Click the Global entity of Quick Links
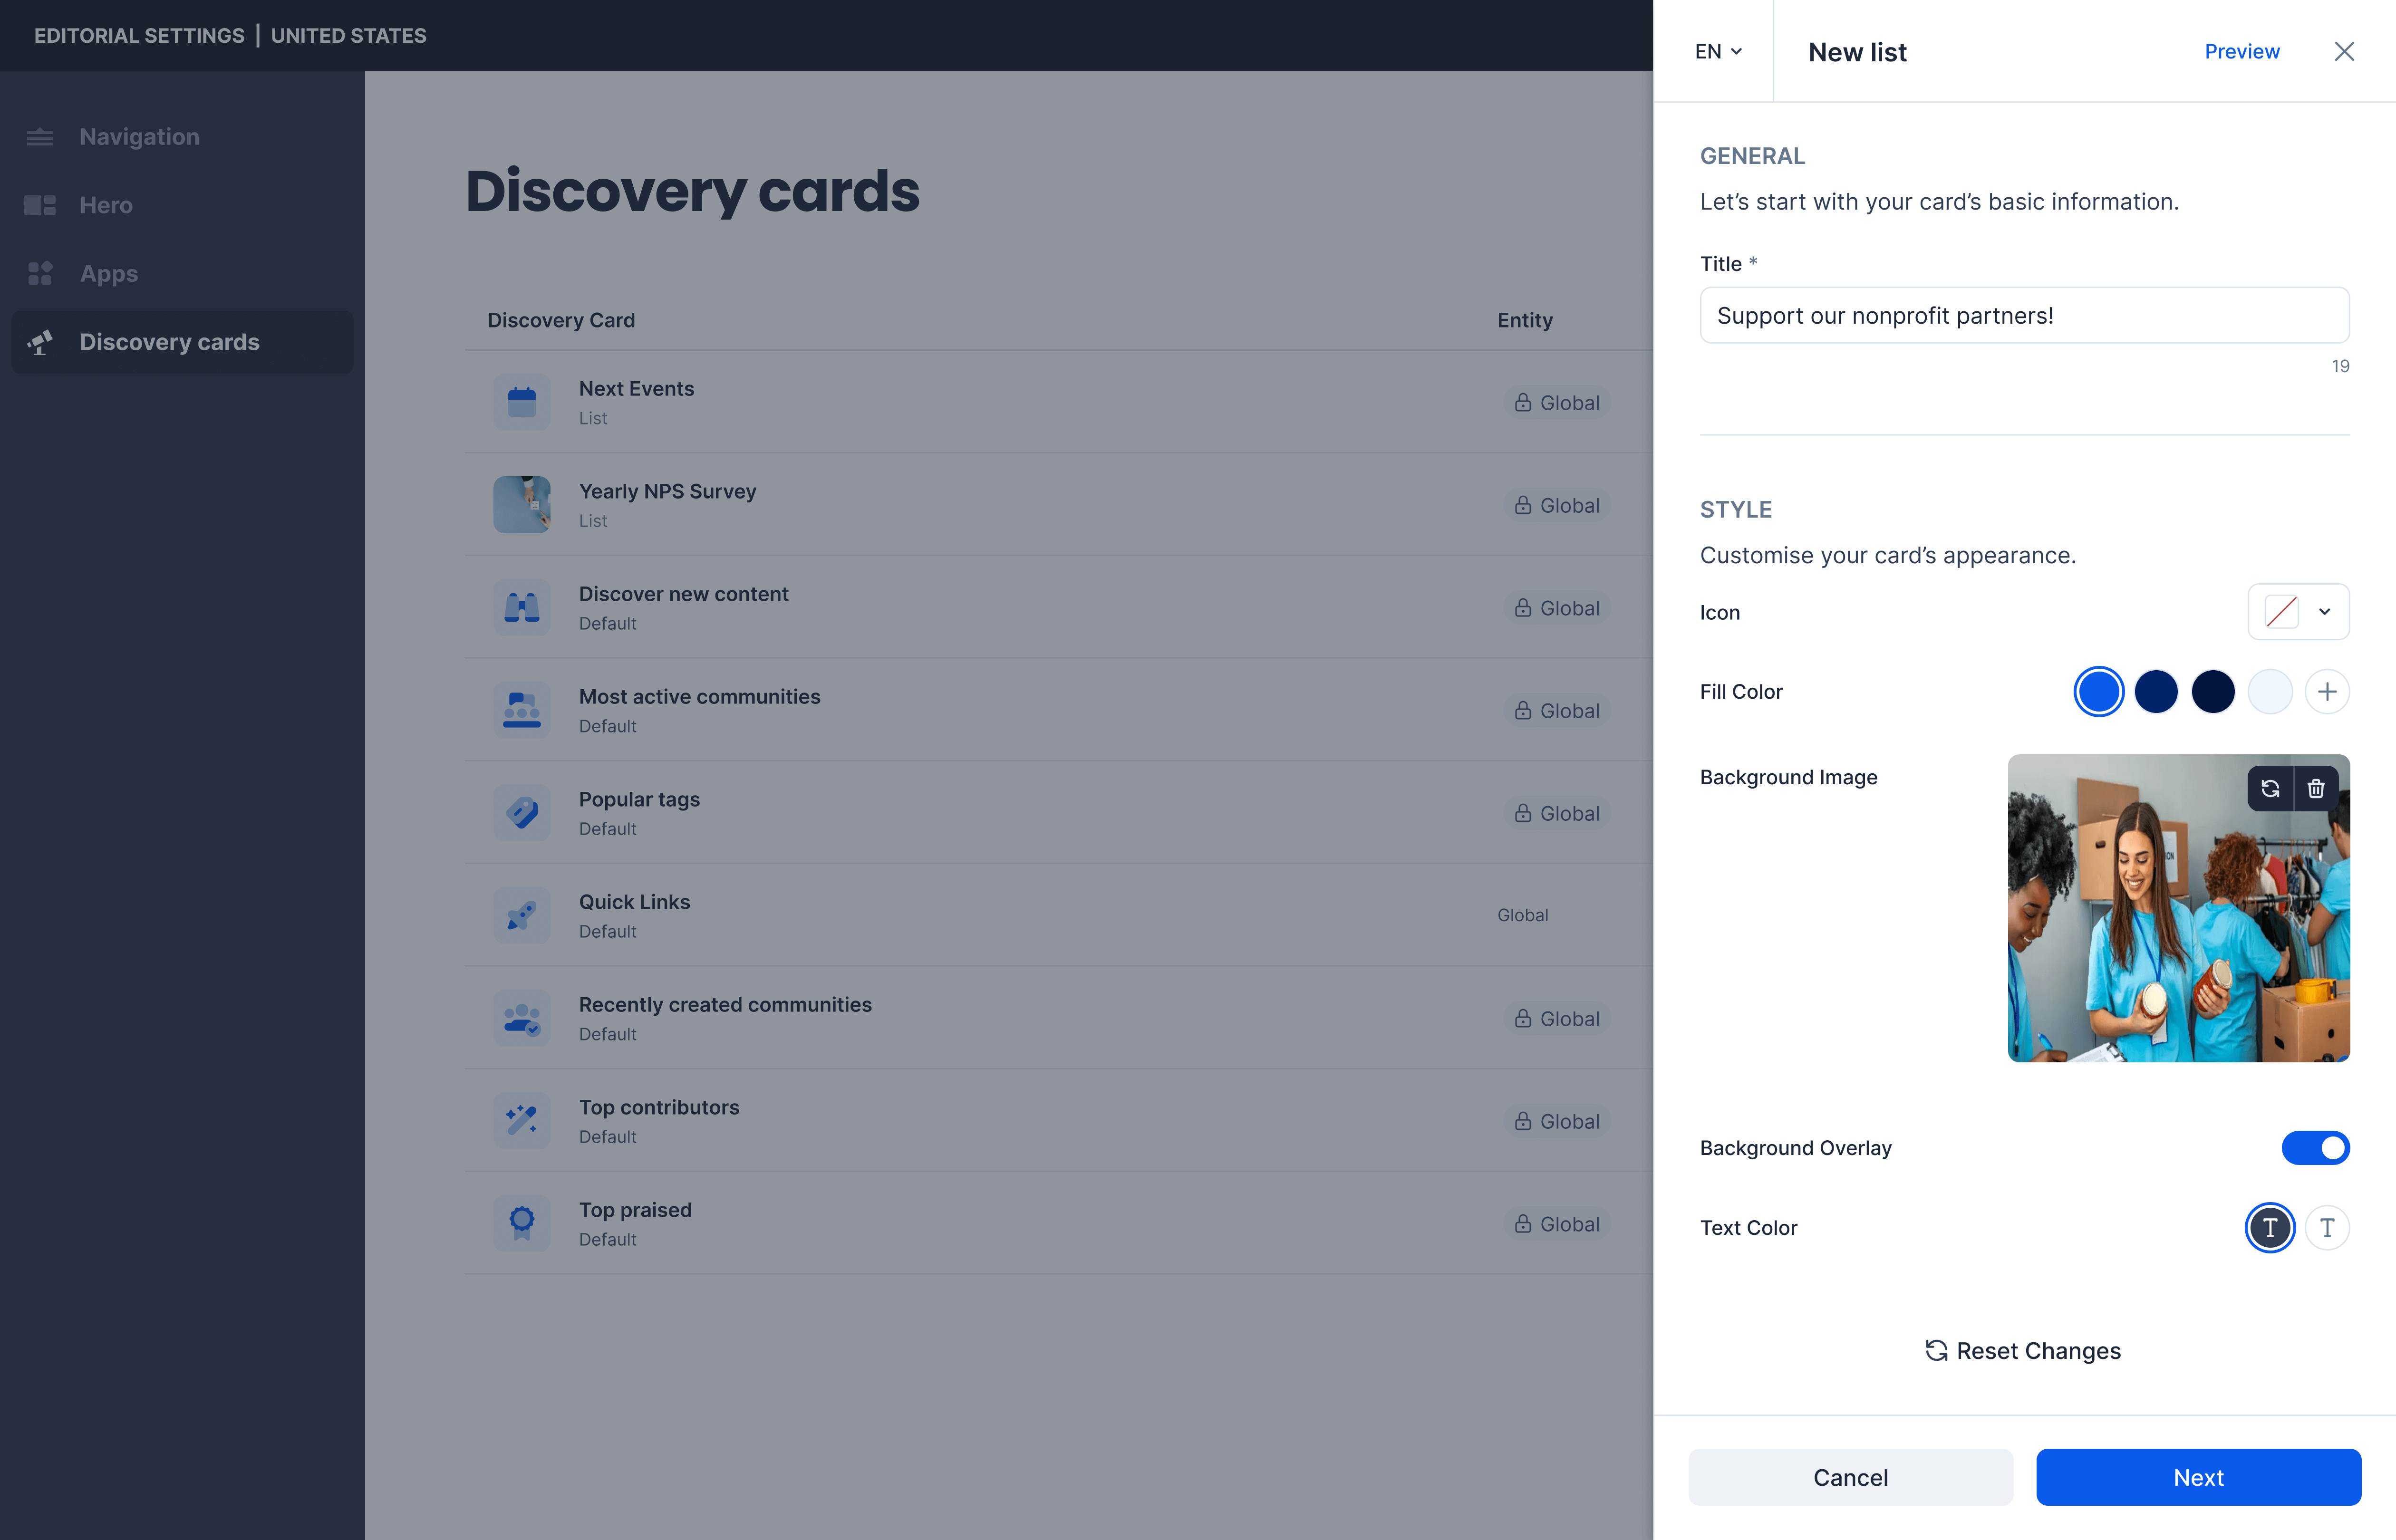This screenshot has width=2396, height=1540. click(x=1522, y=915)
